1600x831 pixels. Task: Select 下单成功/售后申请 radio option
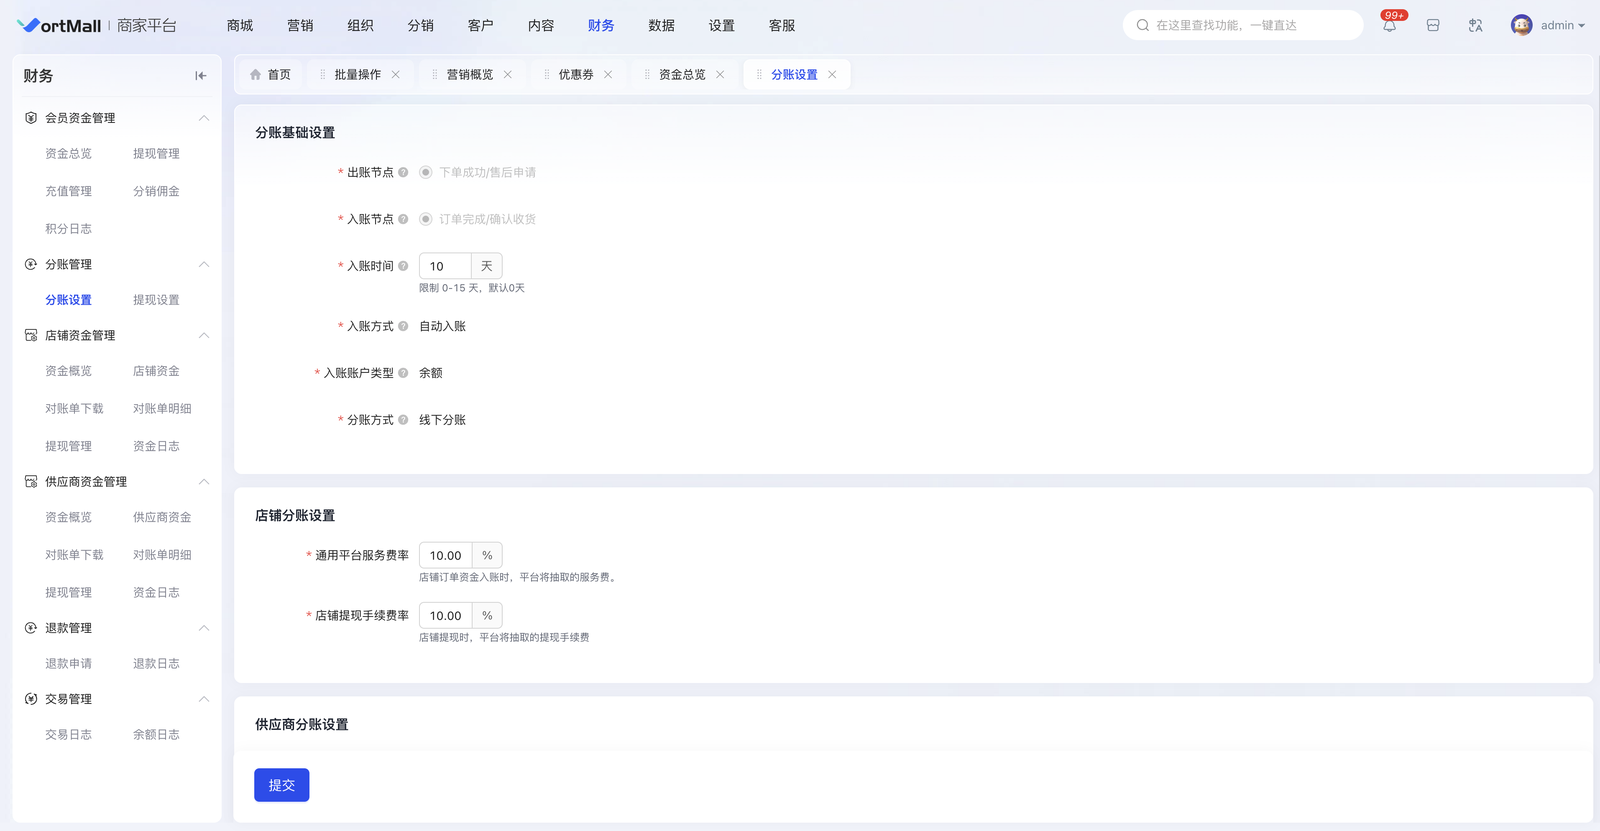point(426,173)
